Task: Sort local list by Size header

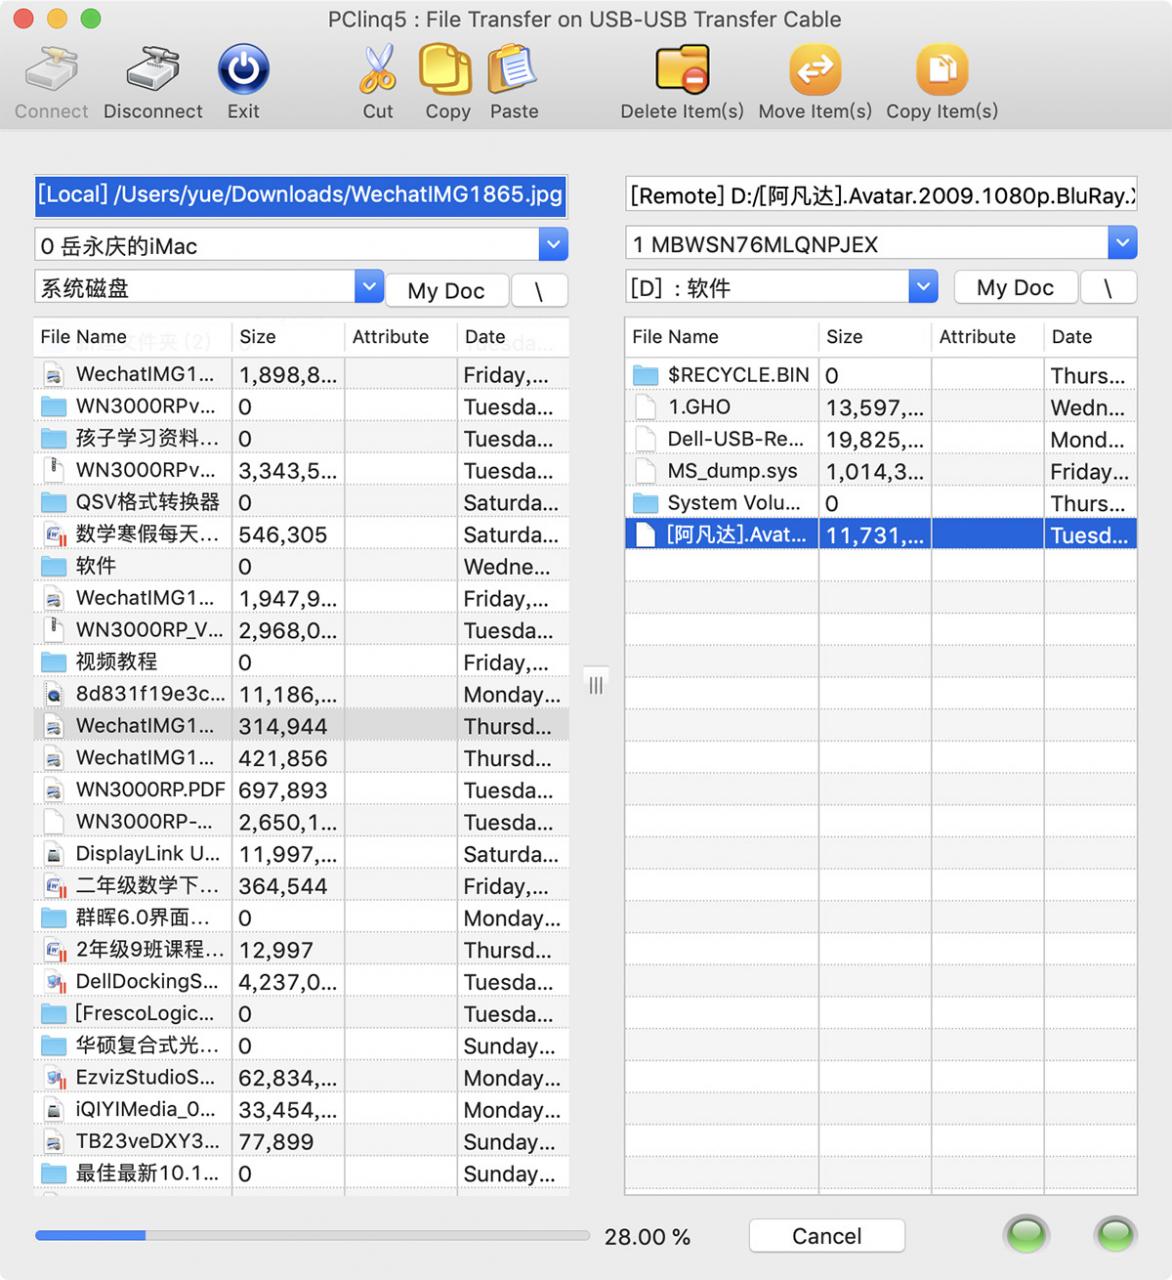Action: 288,337
